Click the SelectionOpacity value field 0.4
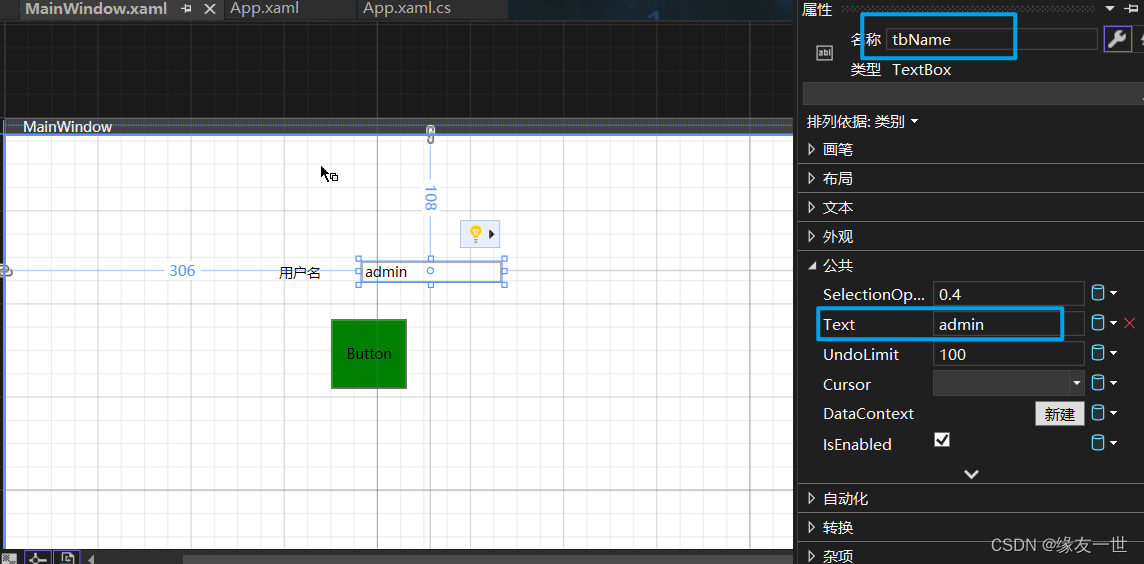Screen dimensions: 1144x564 1008,294
